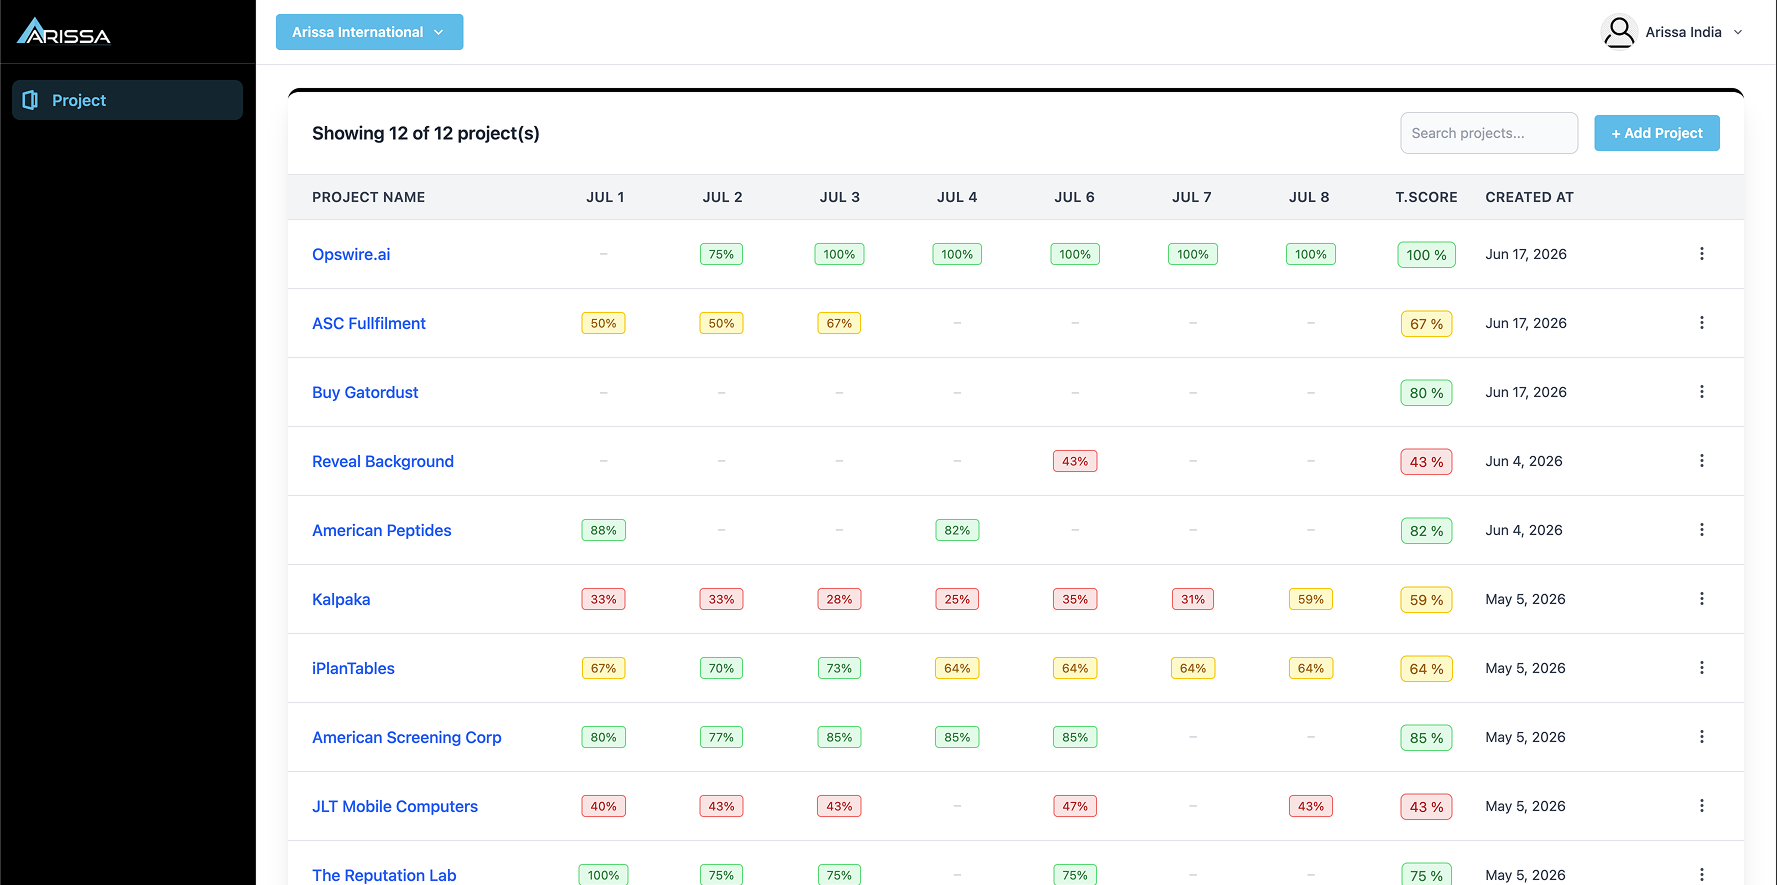1777x885 pixels.
Task: Open the Opswire.ai project link
Action: [351, 254]
